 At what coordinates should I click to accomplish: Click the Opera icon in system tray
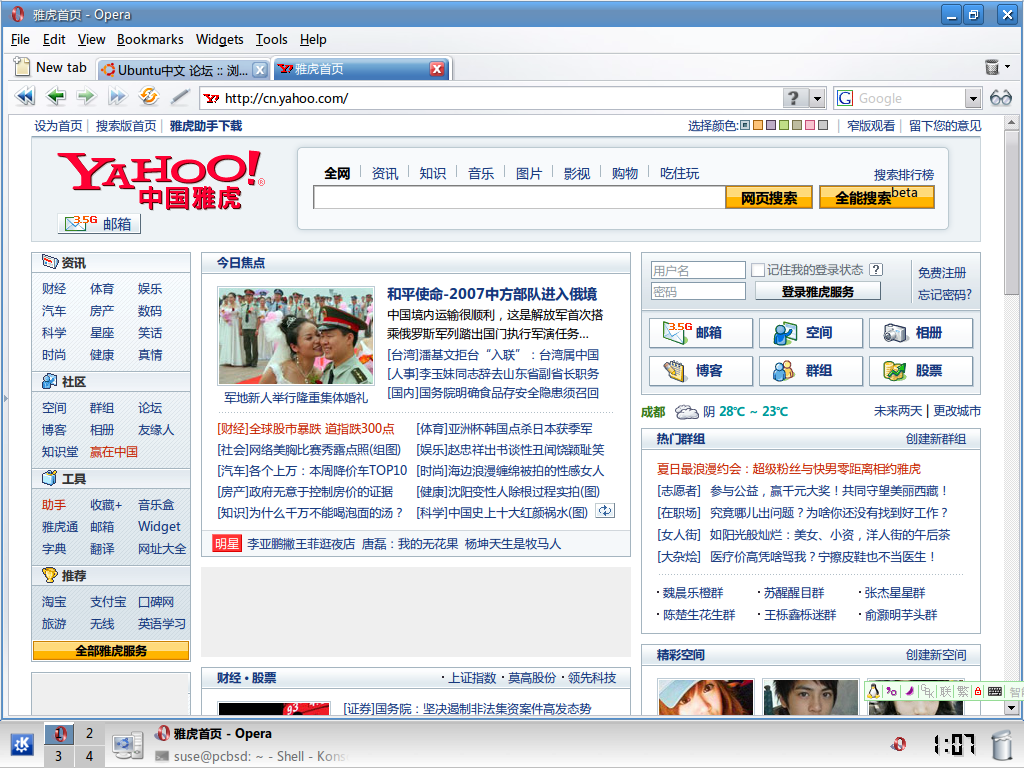click(899, 744)
